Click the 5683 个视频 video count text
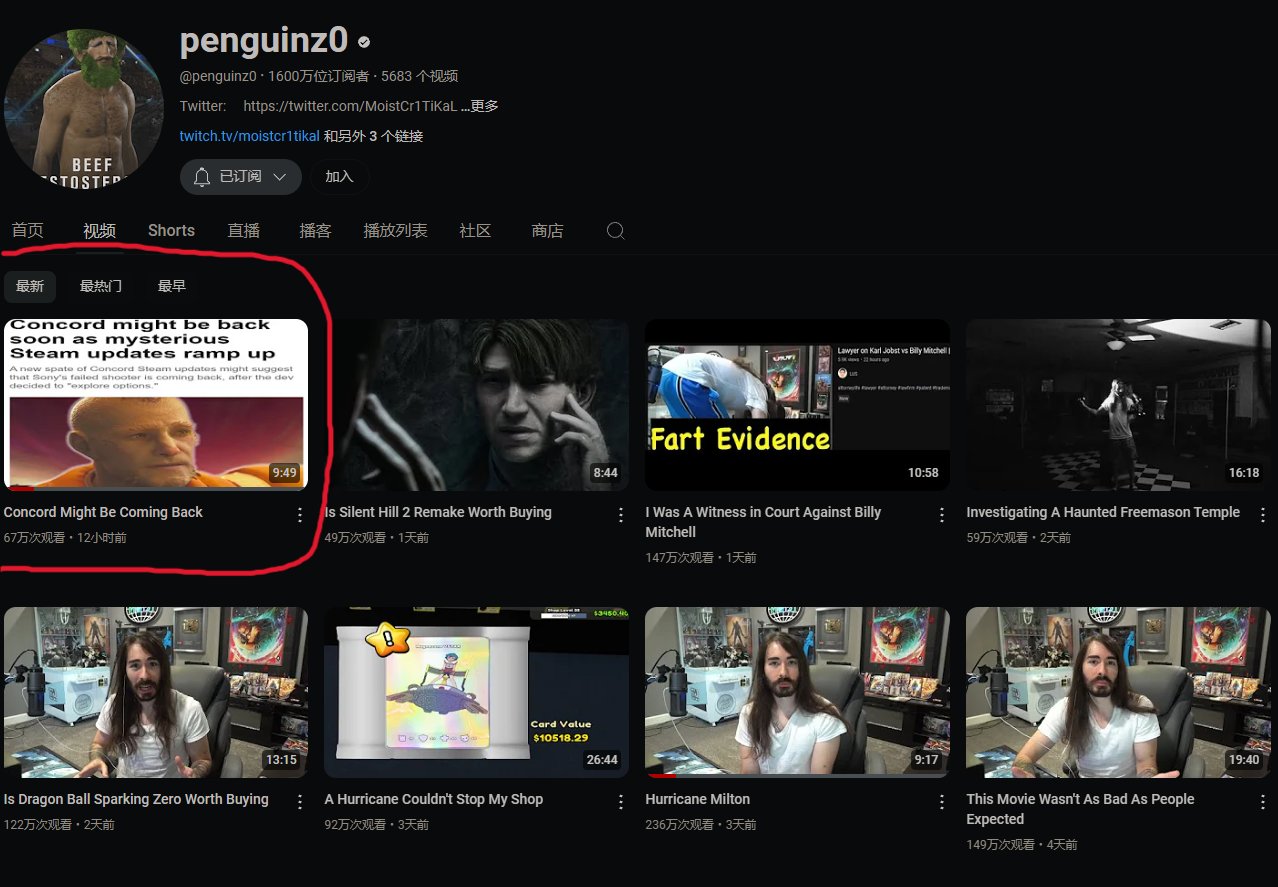Screen dimensions: 1278x887 pyautogui.click(x=420, y=76)
